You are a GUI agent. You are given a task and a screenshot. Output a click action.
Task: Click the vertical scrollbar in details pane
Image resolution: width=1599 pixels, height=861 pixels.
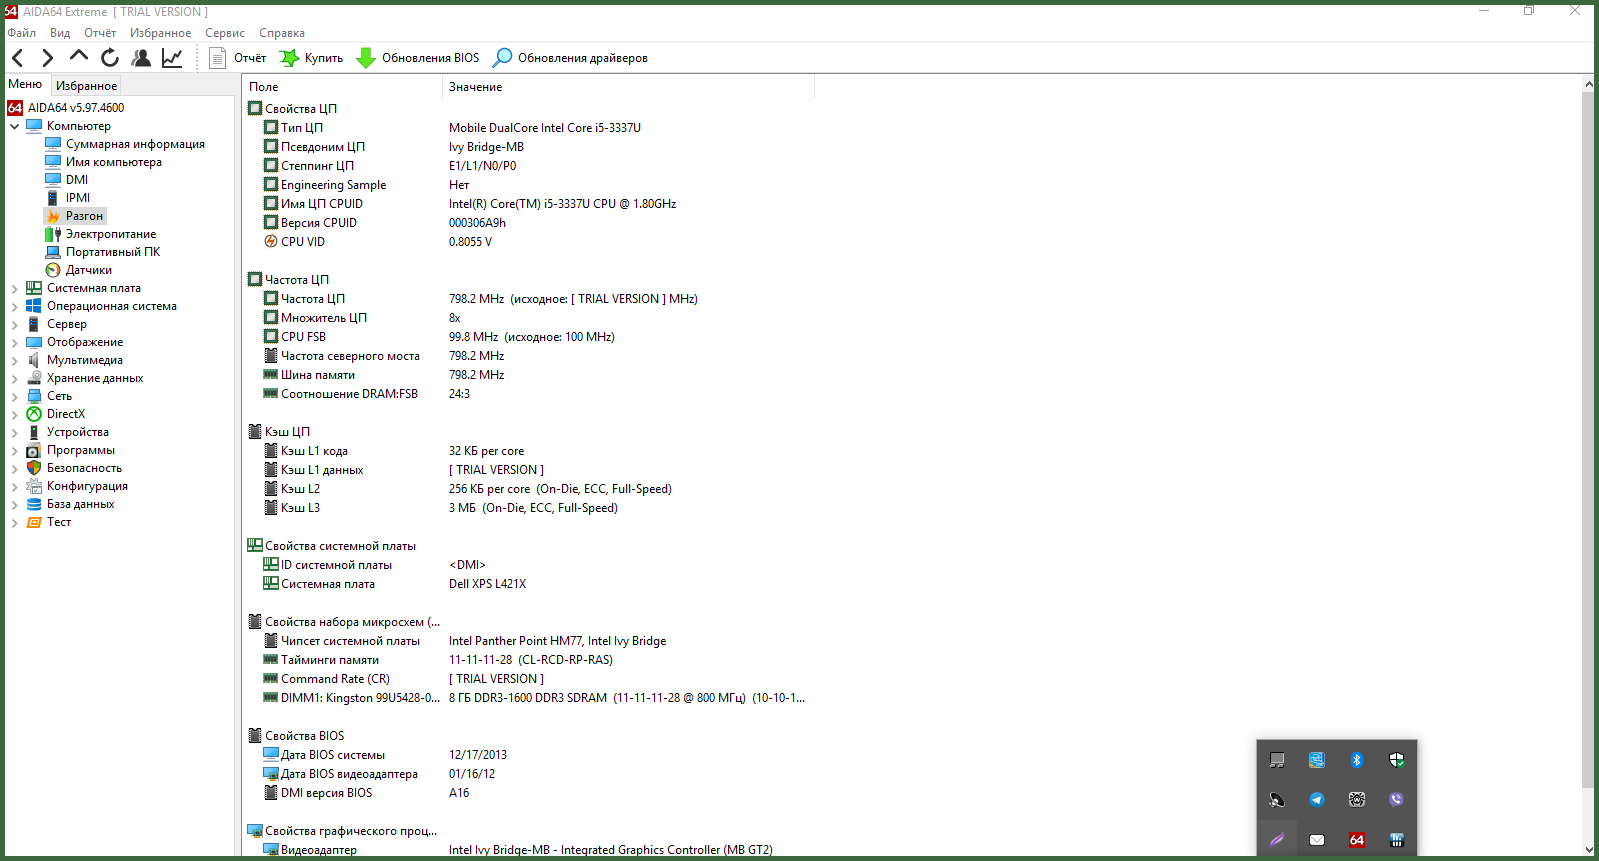click(1588, 440)
